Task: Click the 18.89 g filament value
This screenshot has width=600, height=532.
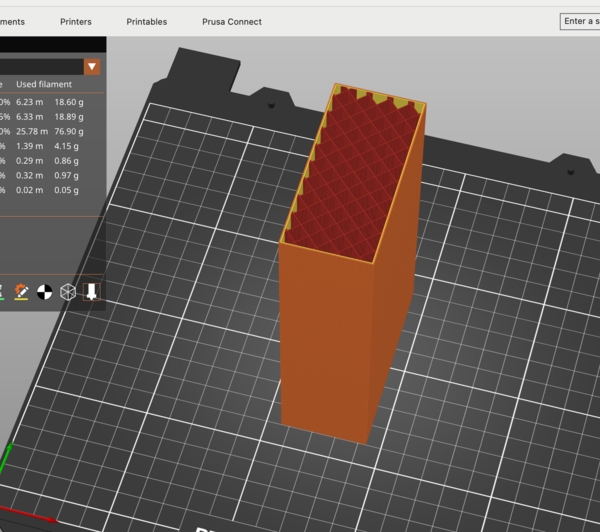Action: (x=69, y=117)
